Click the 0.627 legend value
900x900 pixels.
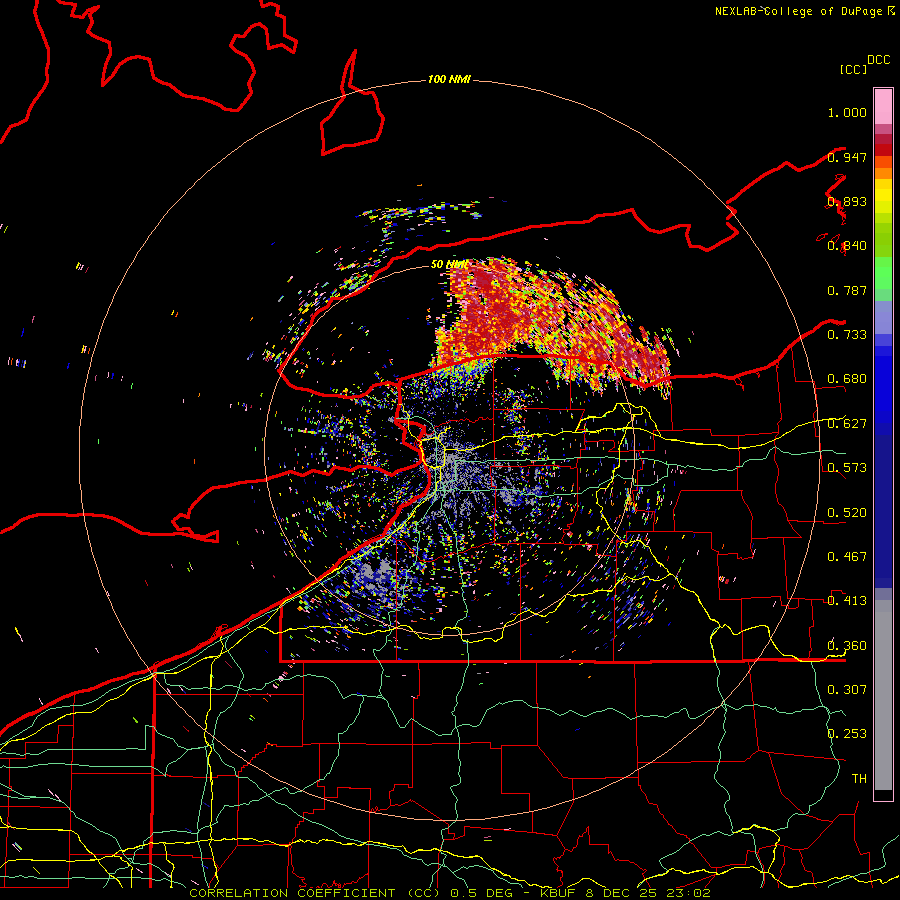[847, 424]
